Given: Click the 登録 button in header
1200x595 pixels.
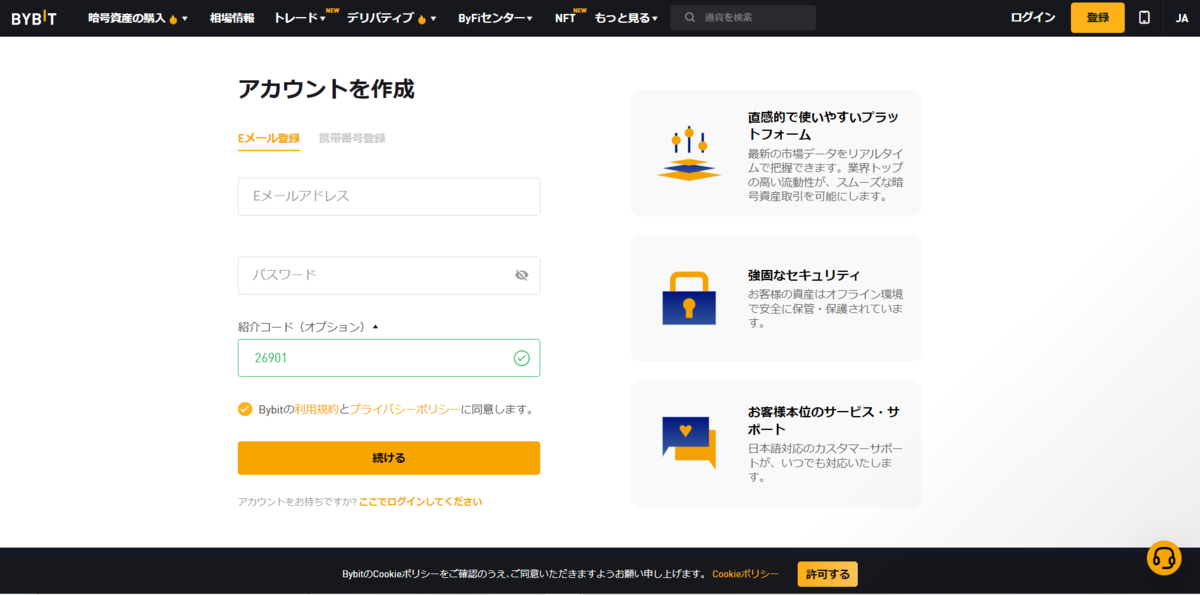Looking at the screenshot, I should point(1098,18).
